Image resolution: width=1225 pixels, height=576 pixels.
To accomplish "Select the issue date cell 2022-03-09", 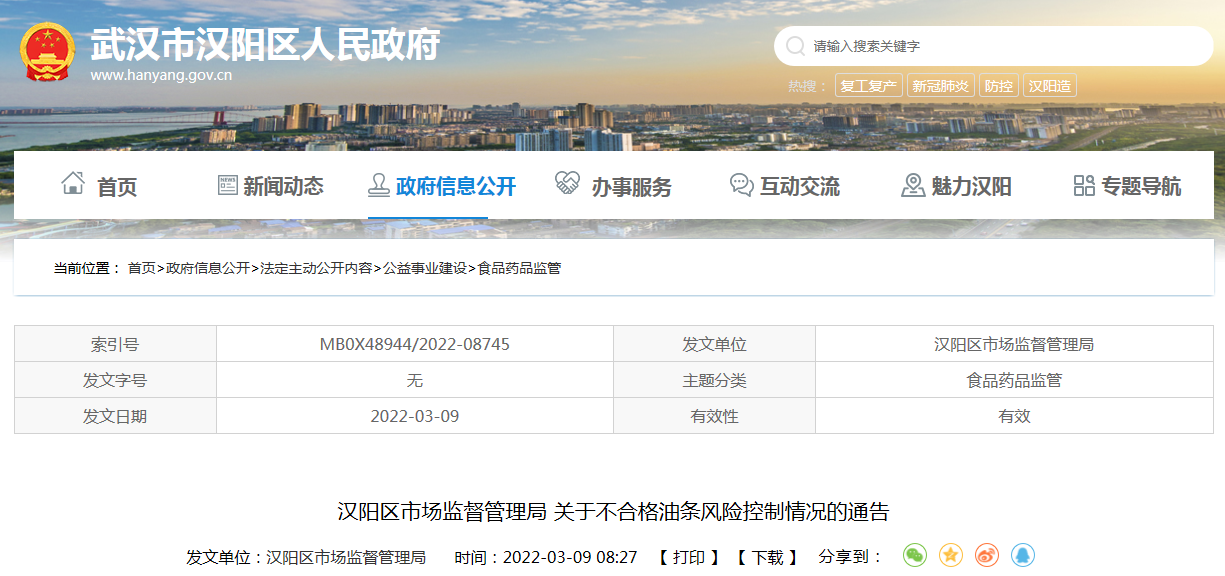I will (x=415, y=416).
